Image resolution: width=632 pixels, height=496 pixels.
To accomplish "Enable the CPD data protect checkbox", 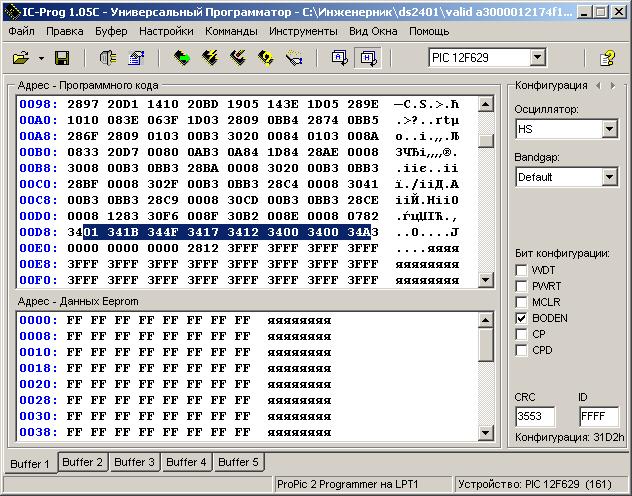I will pos(521,350).
